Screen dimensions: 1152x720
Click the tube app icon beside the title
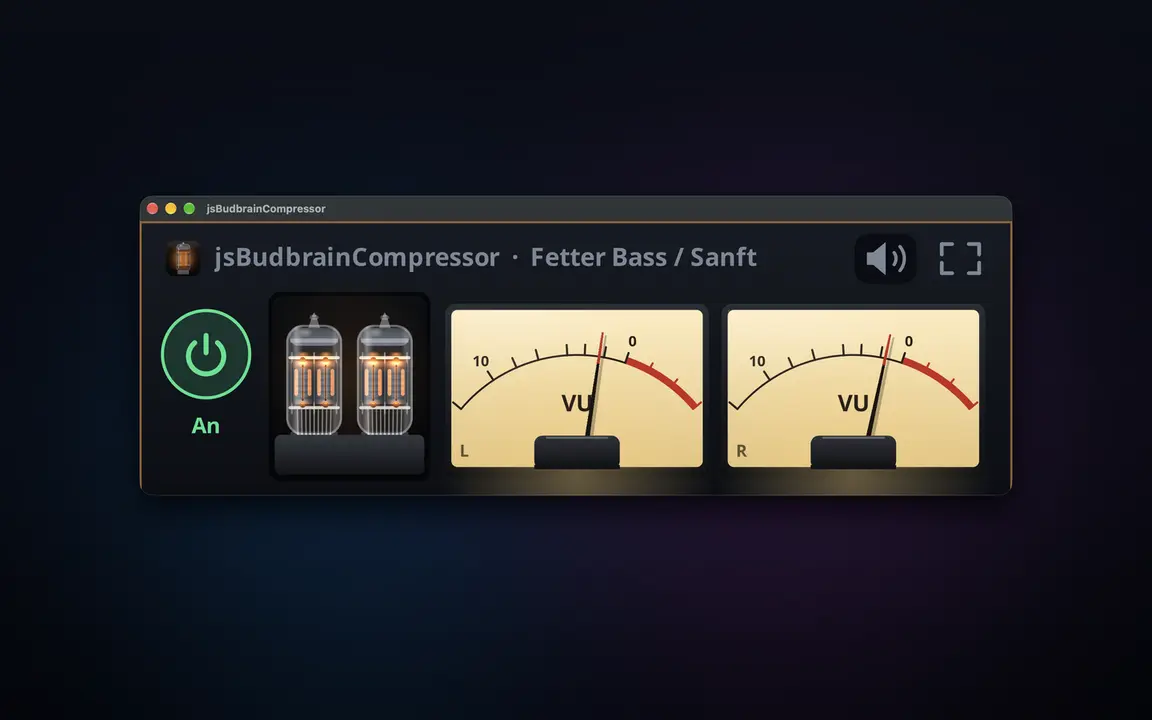(x=183, y=258)
